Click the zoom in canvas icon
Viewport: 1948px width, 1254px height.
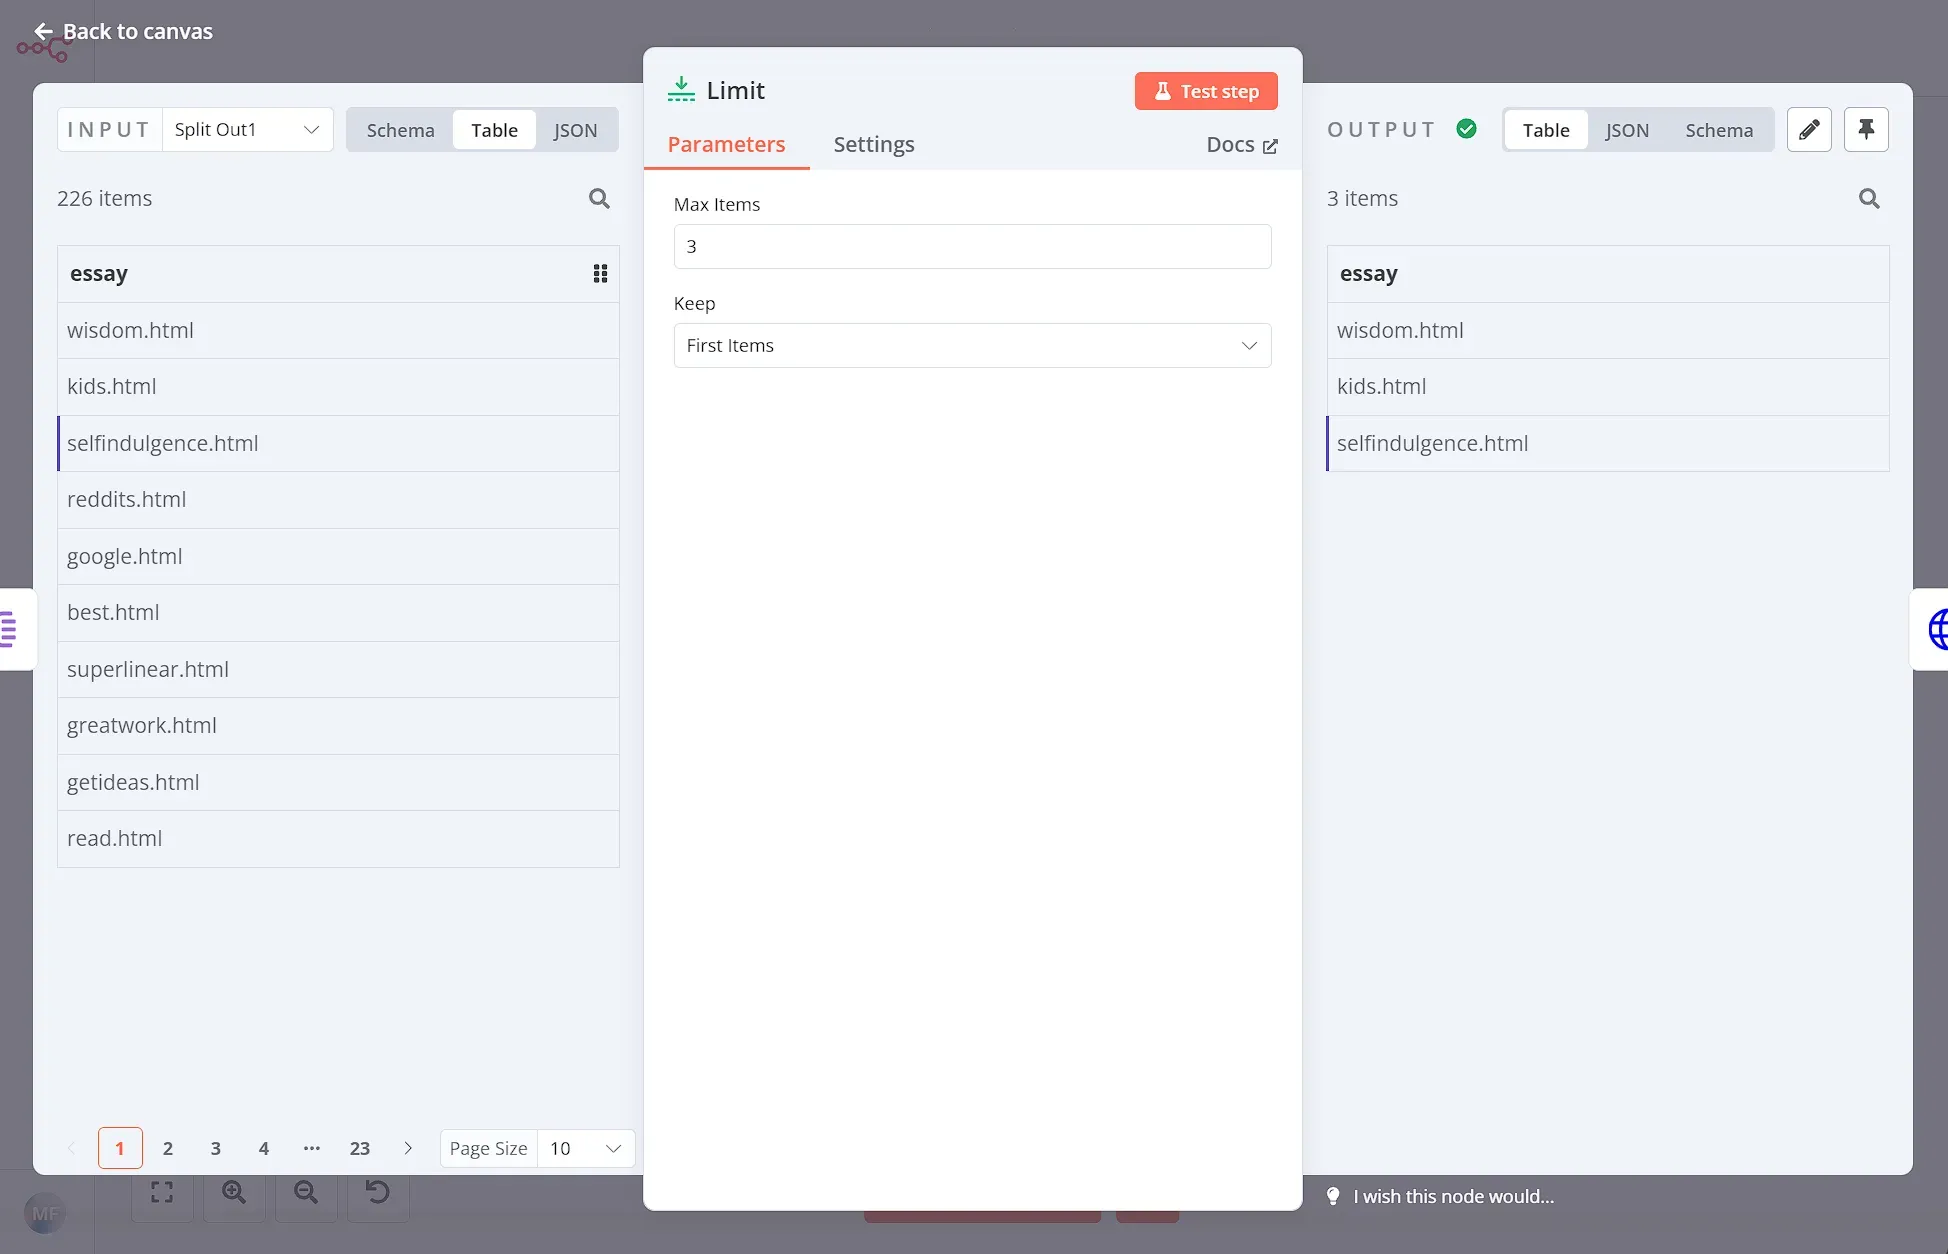tap(234, 1192)
